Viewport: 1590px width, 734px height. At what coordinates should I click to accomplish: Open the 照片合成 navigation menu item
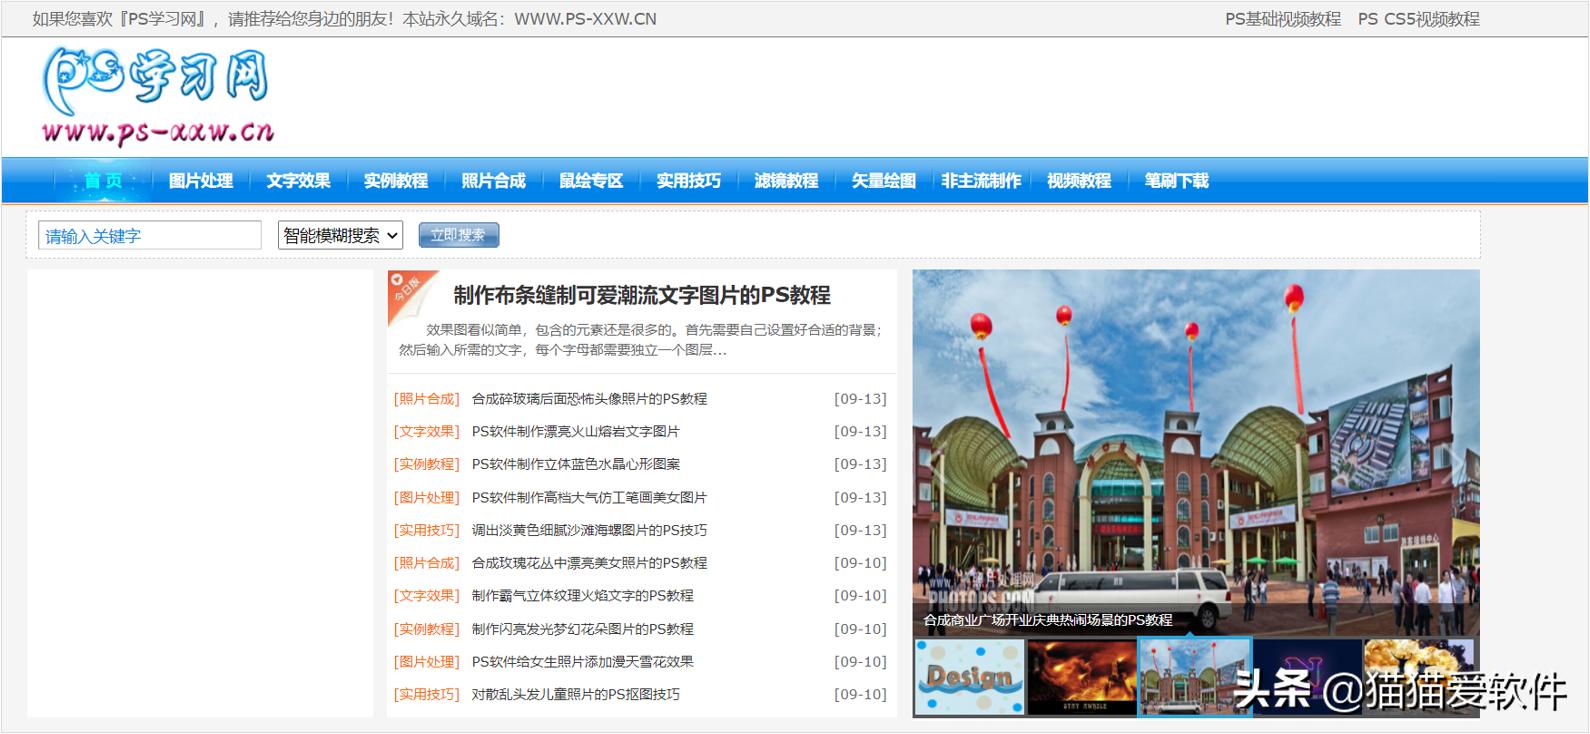(493, 181)
